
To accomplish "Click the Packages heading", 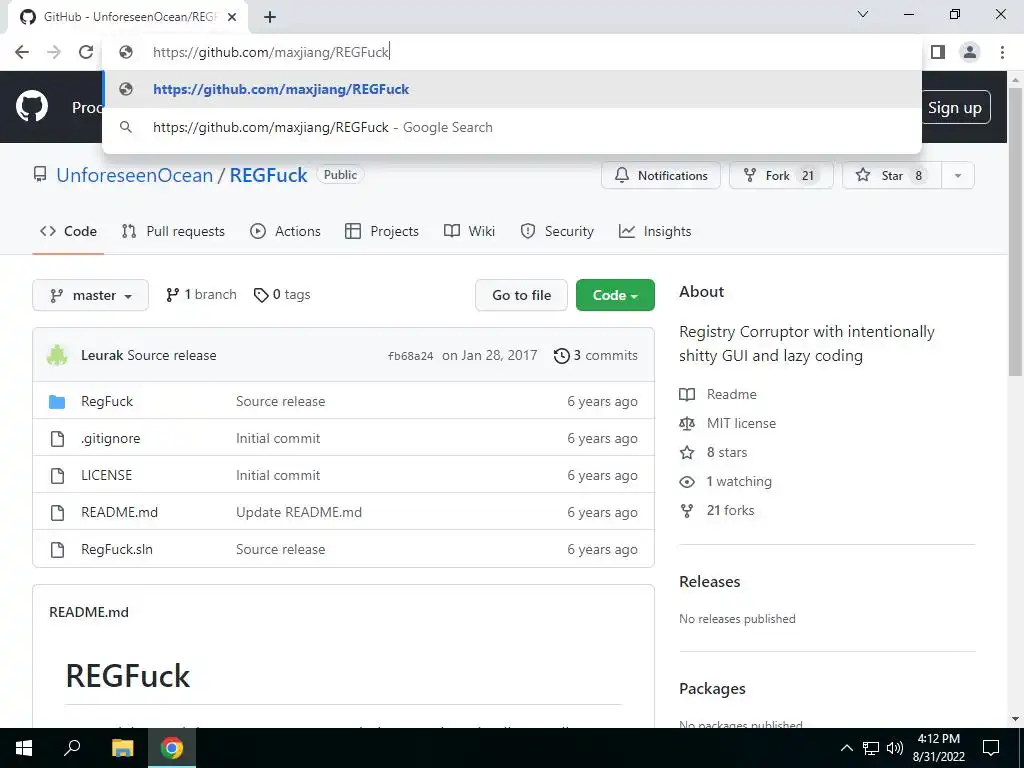I will [x=712, y=688].
